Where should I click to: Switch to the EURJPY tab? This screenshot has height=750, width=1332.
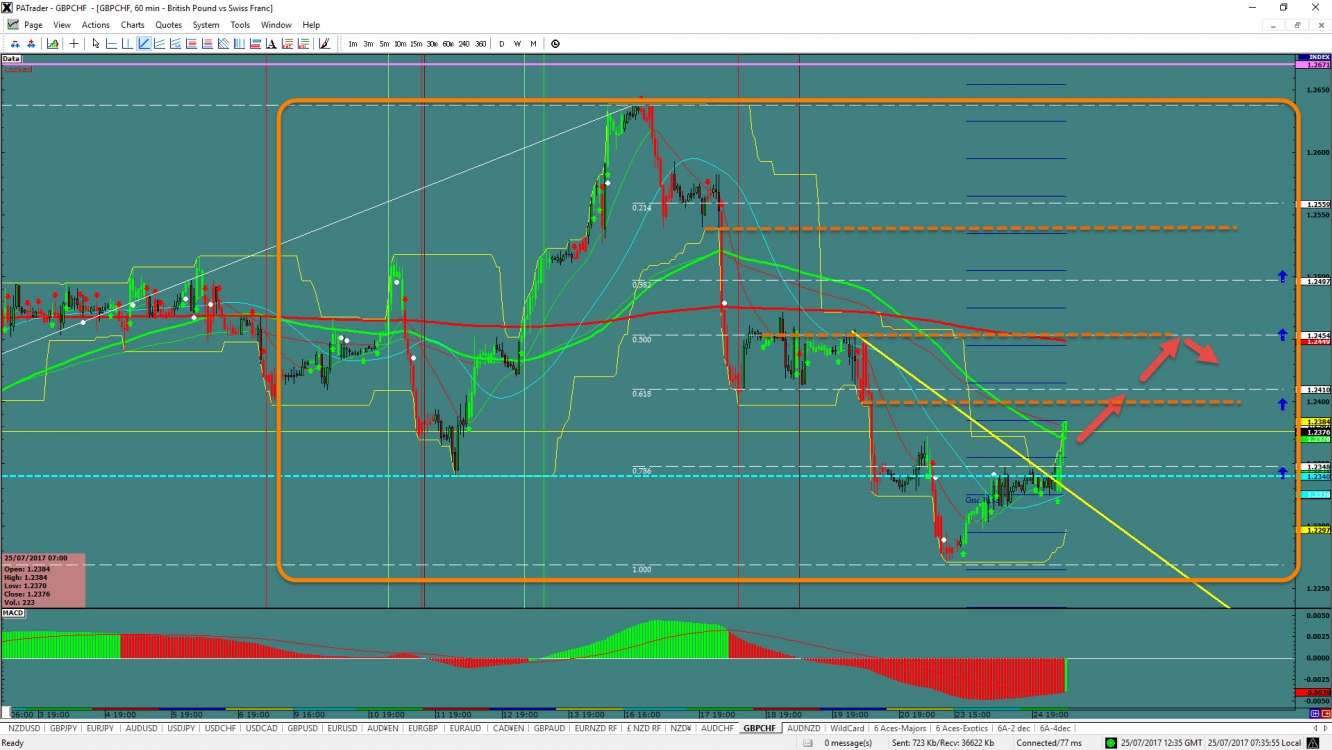click(x=100, y=728)
